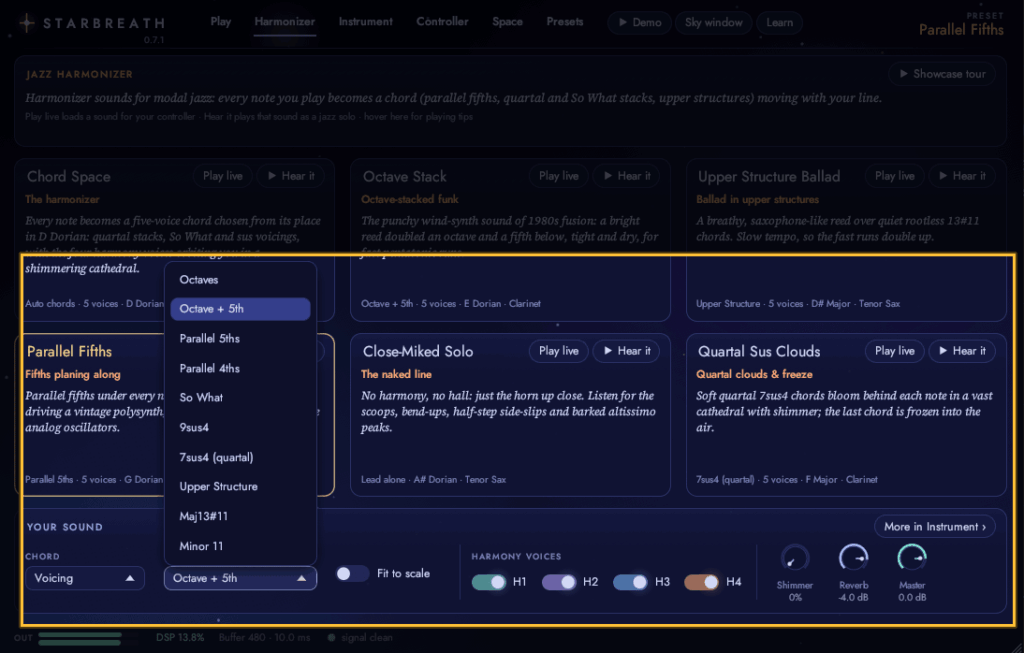Play Quartal Sus Clouds live
Image resolution: width=1024 pixels, height=653 pixels.
pyautogui.click(x=895, y=351)
